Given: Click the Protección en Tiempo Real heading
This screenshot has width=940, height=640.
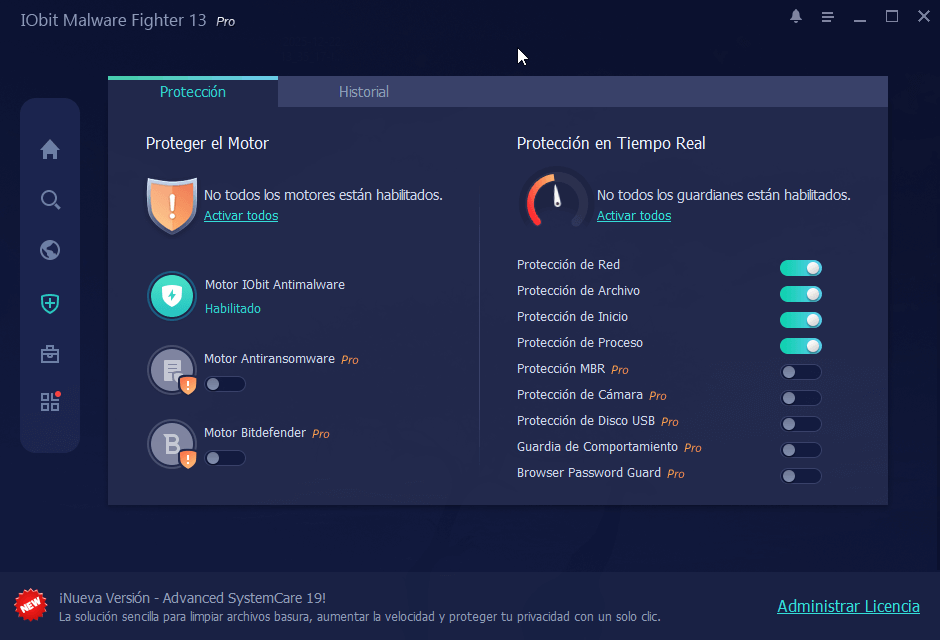Looking at the screenshot, I should point(611,144).
